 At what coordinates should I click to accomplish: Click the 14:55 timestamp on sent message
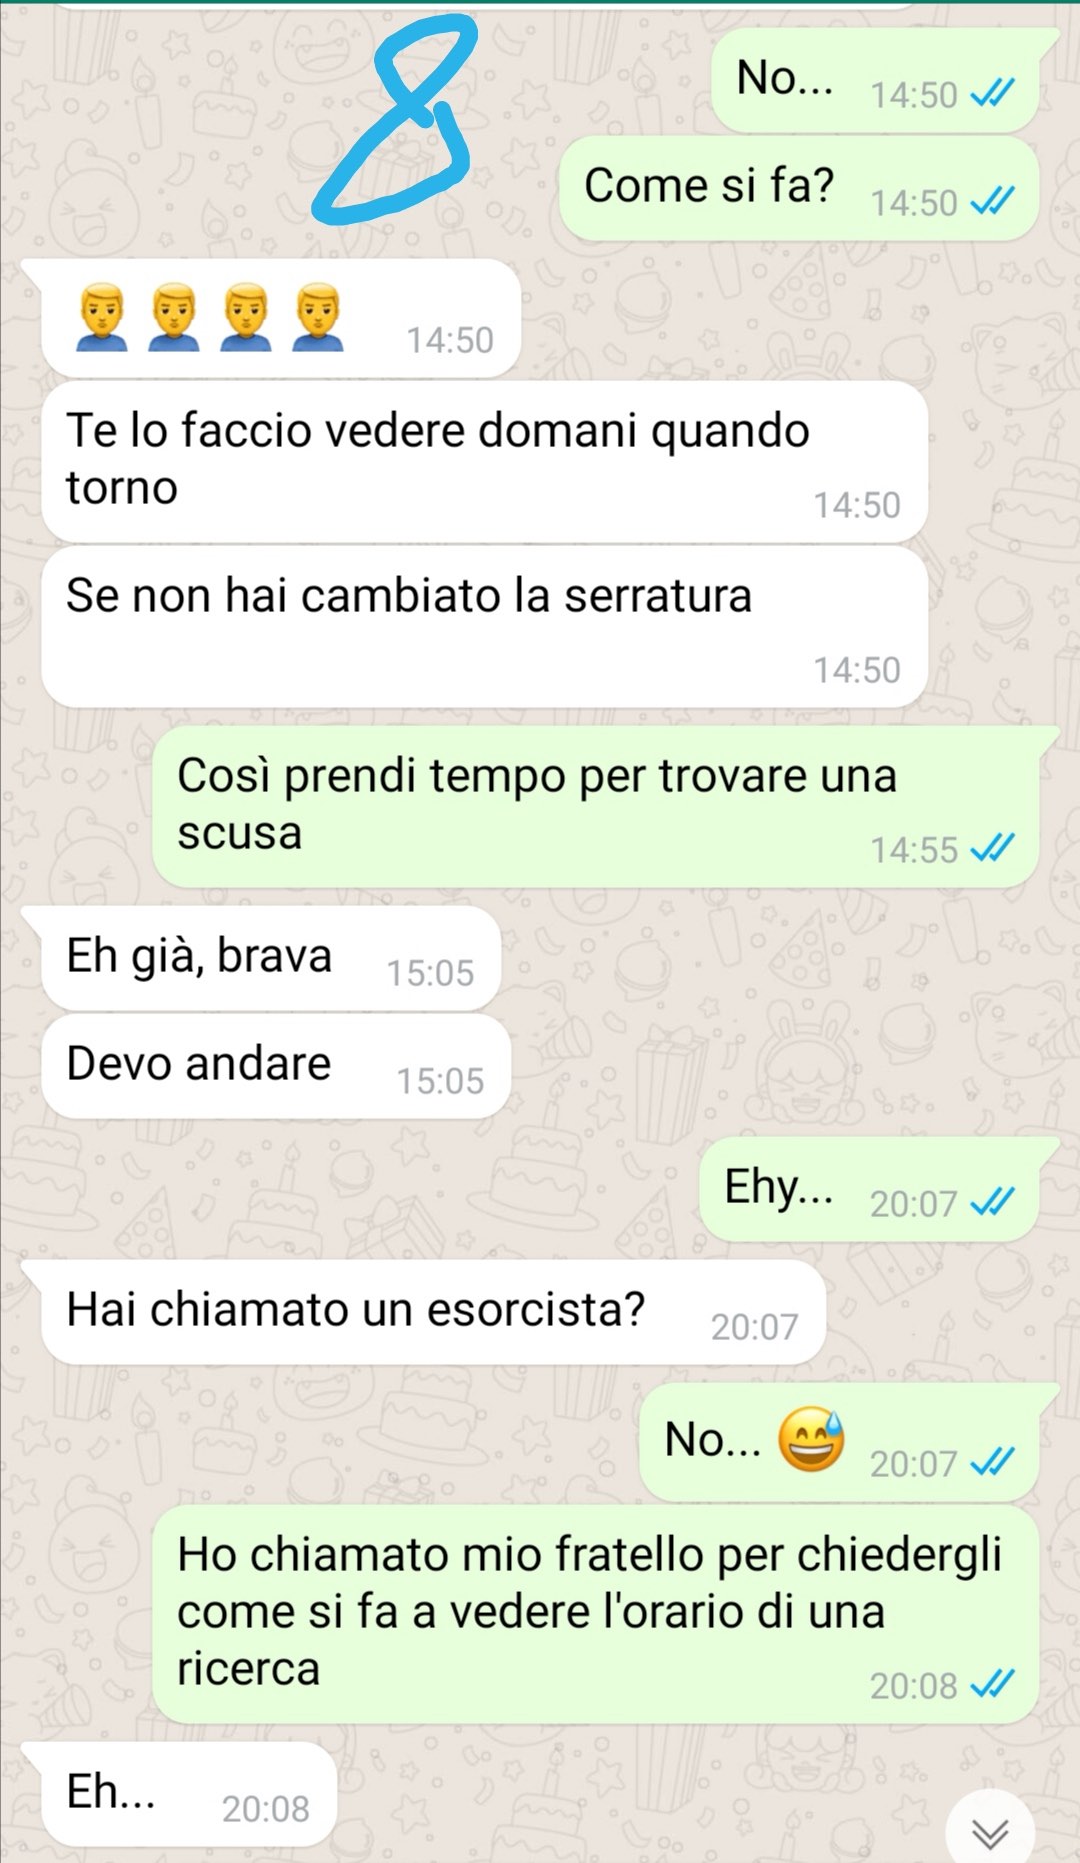click(x=914, y=850)
